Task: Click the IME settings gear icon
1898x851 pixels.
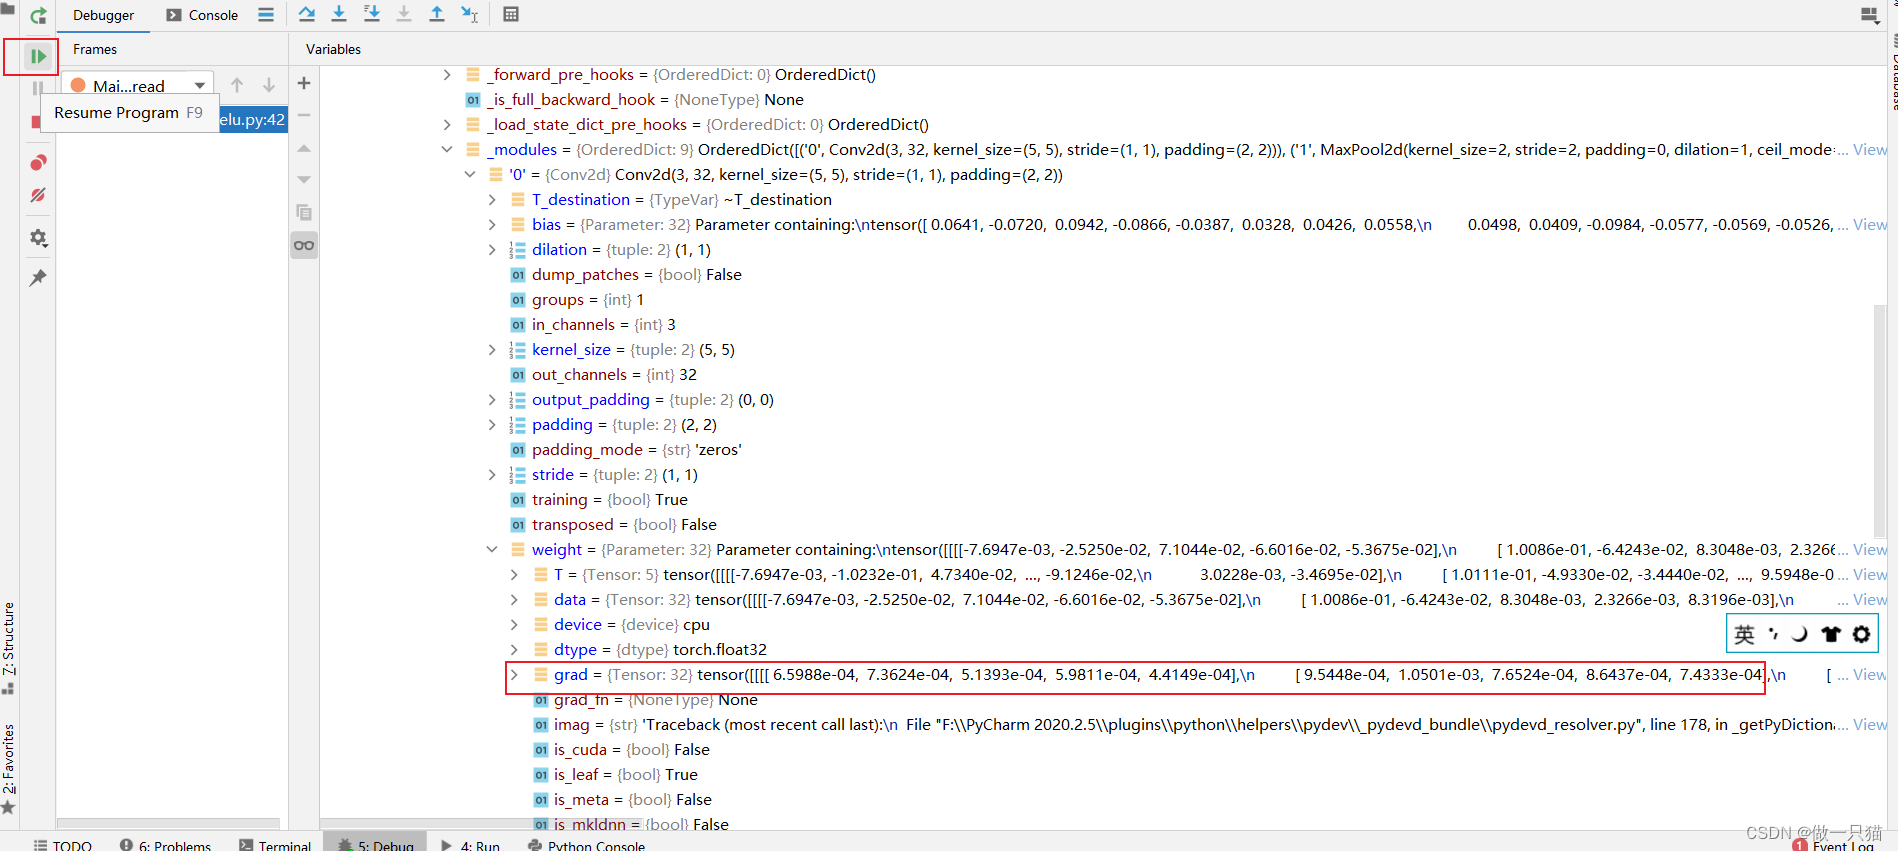Action: coord(1861,634)
